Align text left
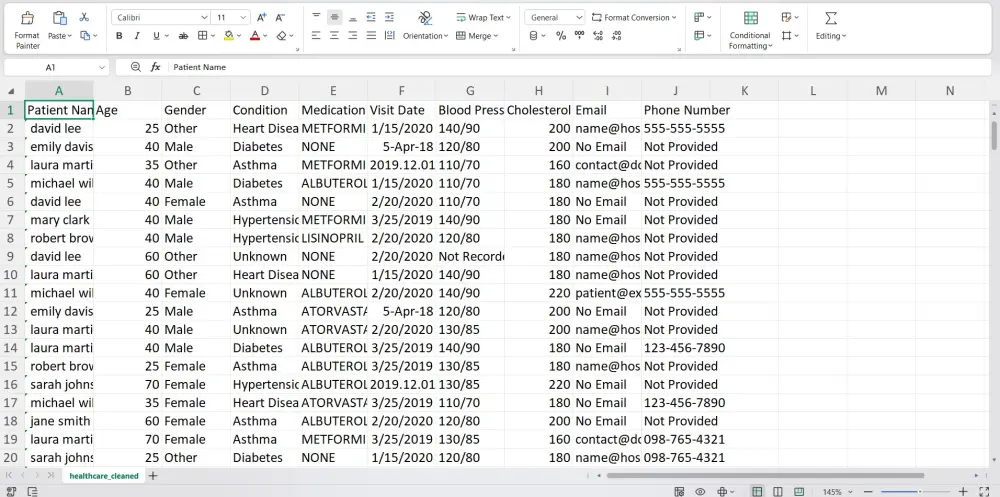This screenshot has height=497, width=1000. [316, 36]
